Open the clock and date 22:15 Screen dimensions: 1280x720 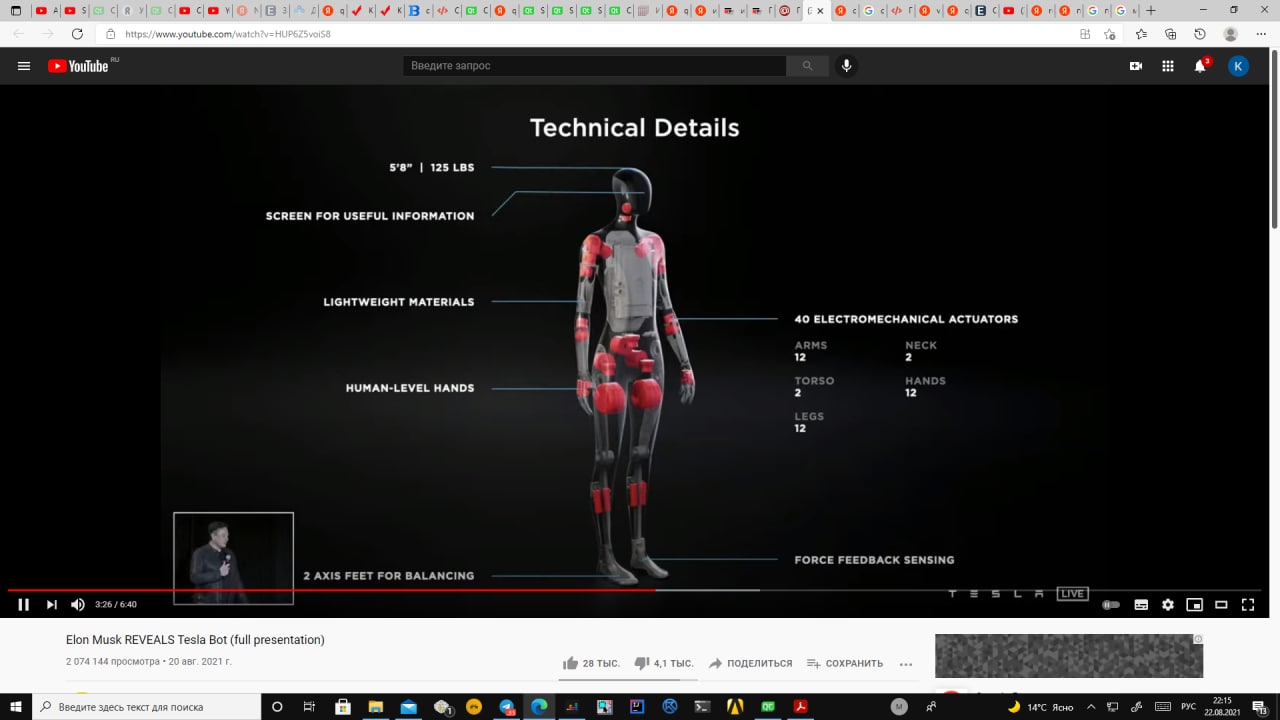pyautogui.click(x=1222, y=707)
